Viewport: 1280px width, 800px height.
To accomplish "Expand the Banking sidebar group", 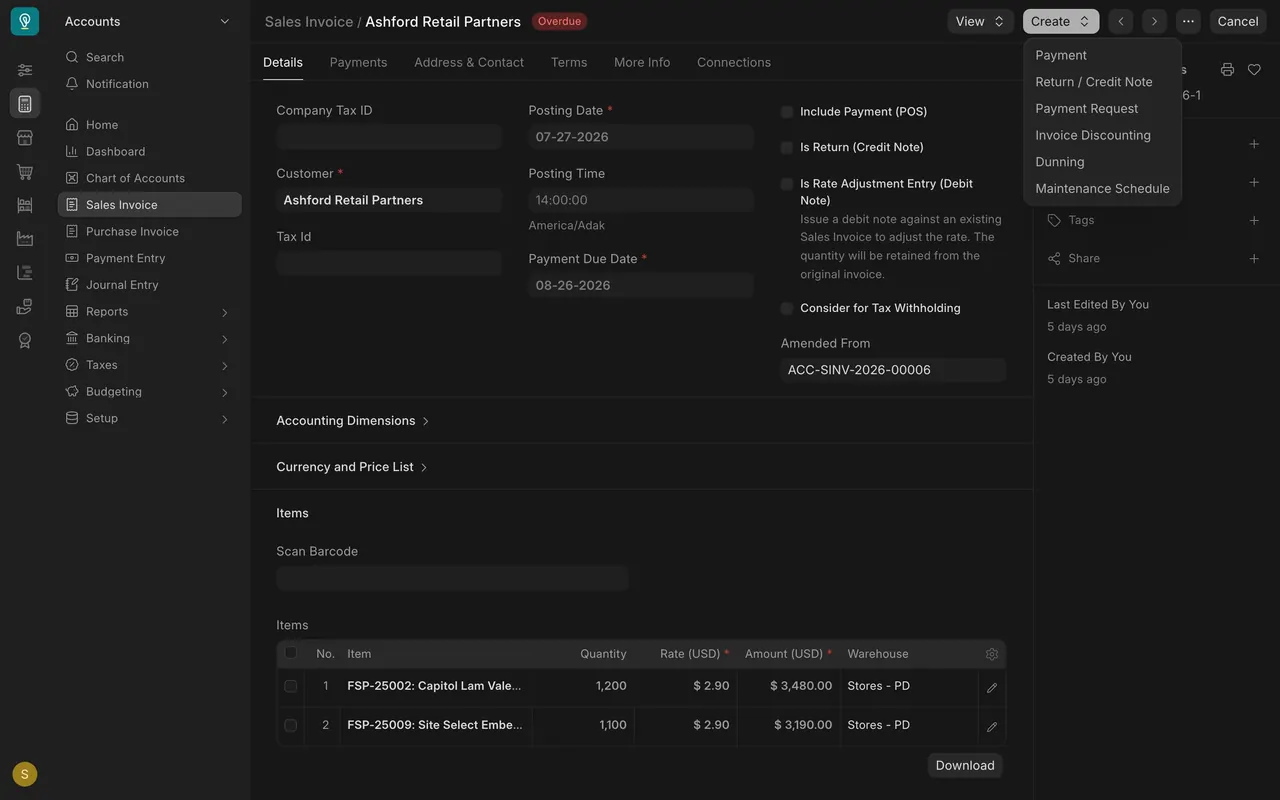I will 149,338.
